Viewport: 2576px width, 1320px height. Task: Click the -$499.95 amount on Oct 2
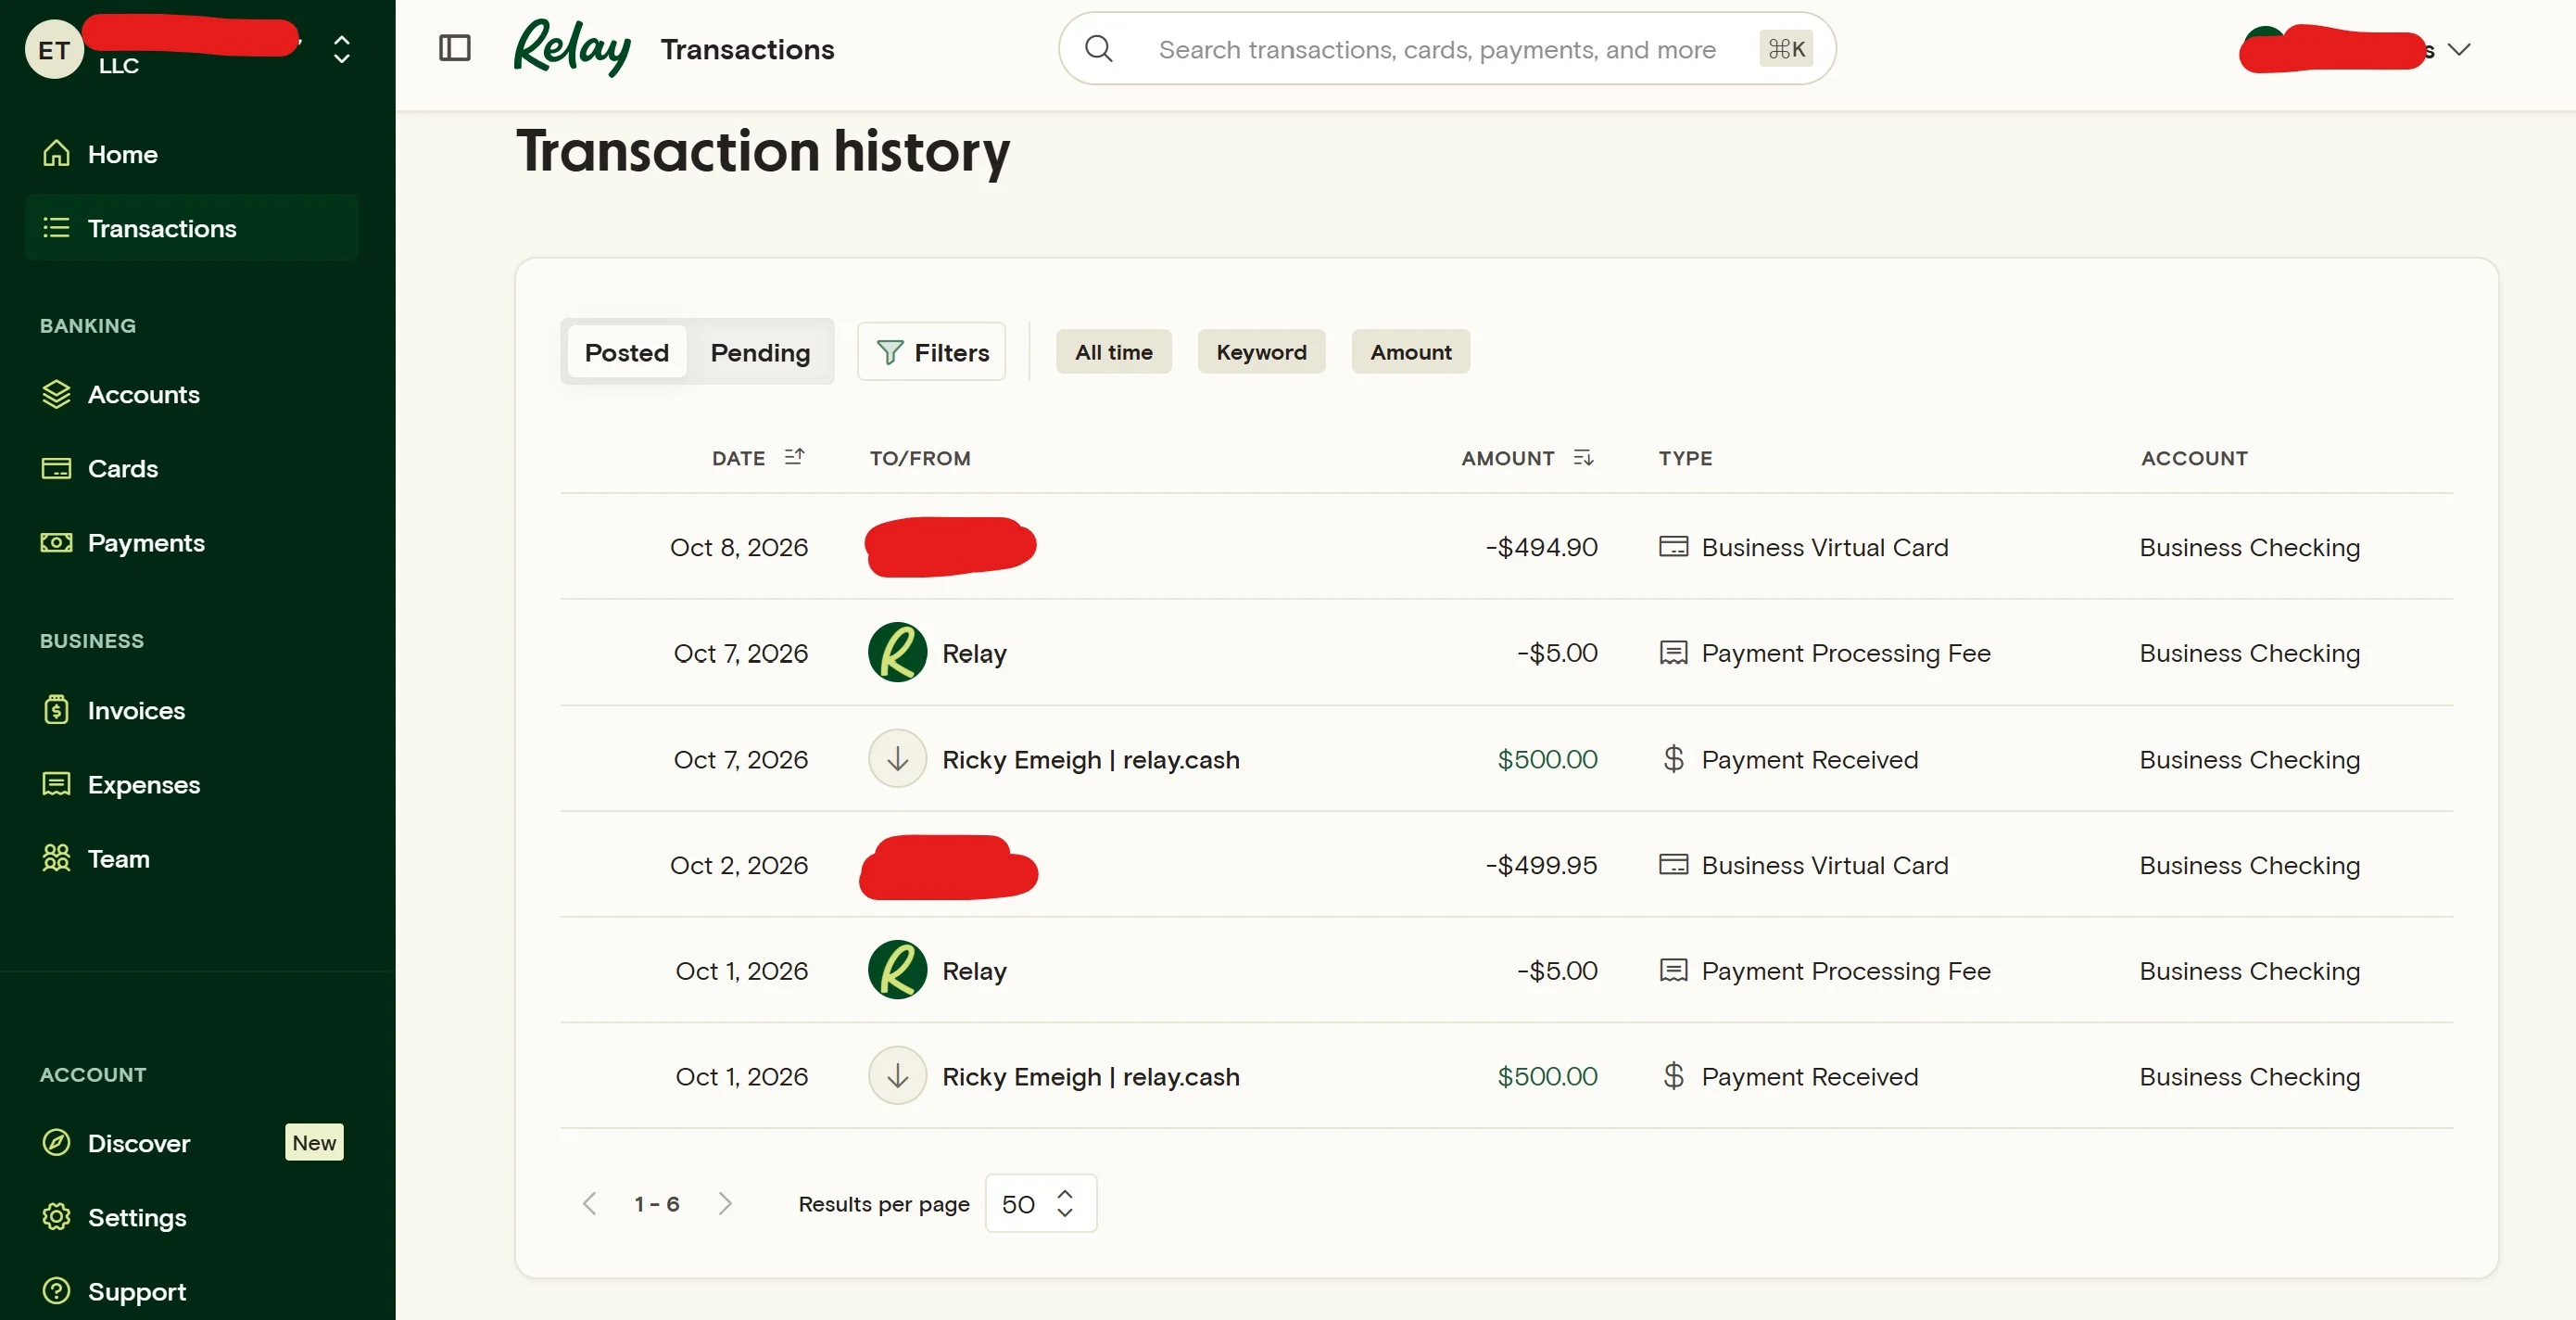[1541, 865]
